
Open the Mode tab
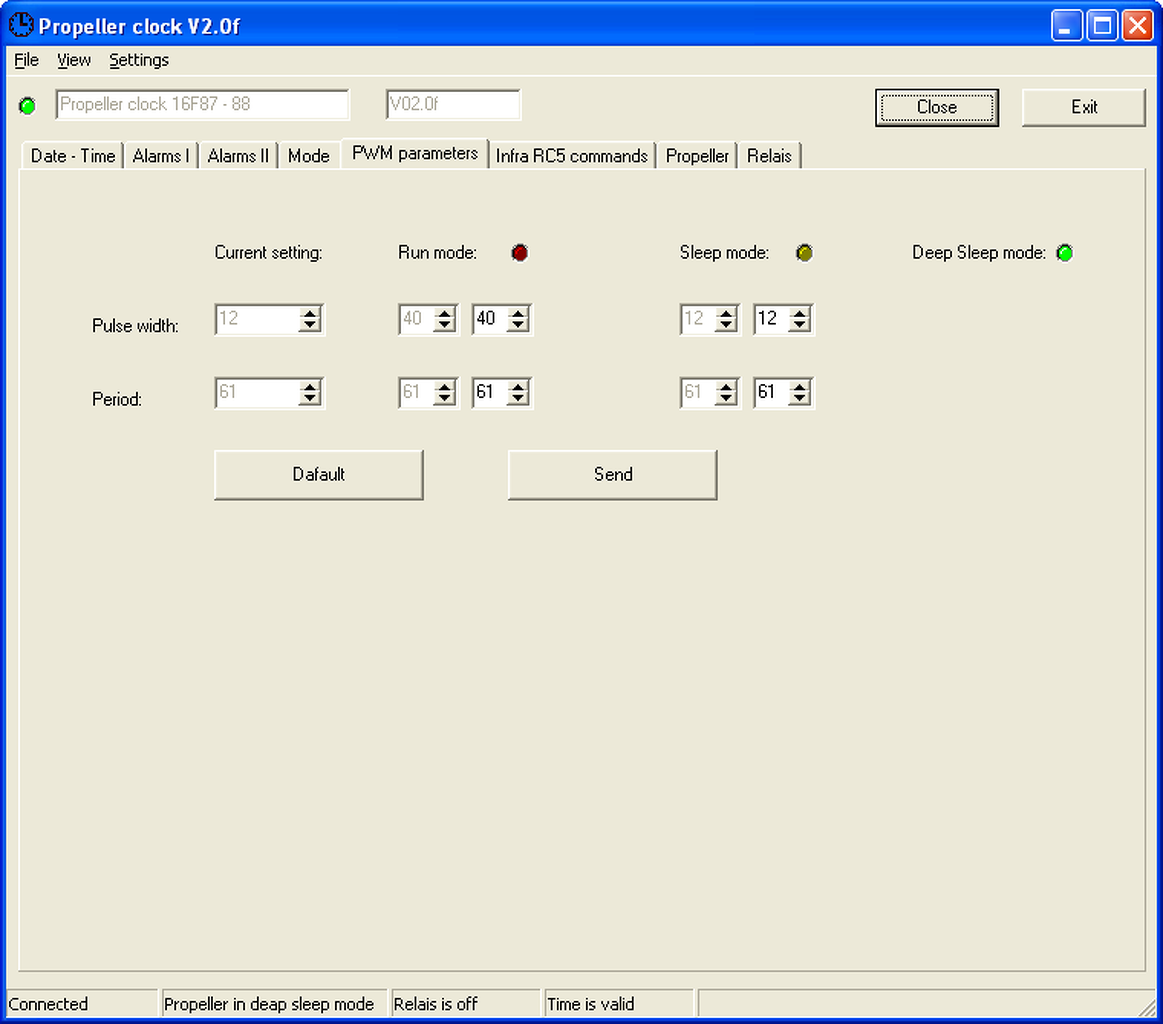click(309, 156)
